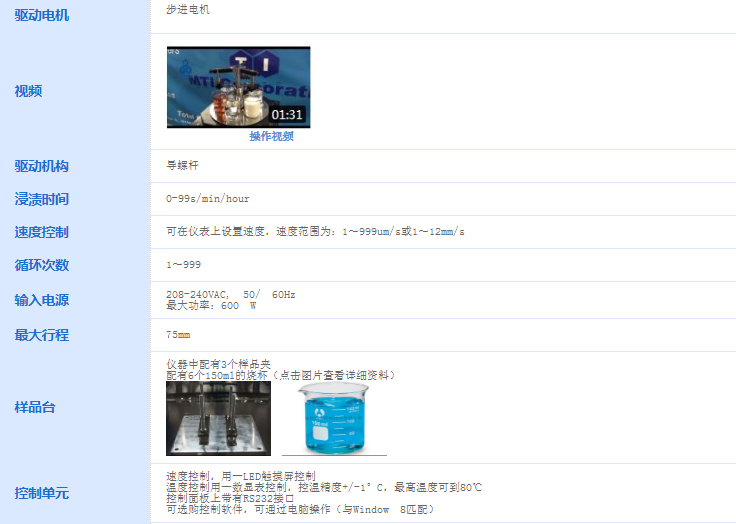This screenshot has height=524, width=736.
Task: Click the 0-99s/min/hour value
Action: point(207,199)
